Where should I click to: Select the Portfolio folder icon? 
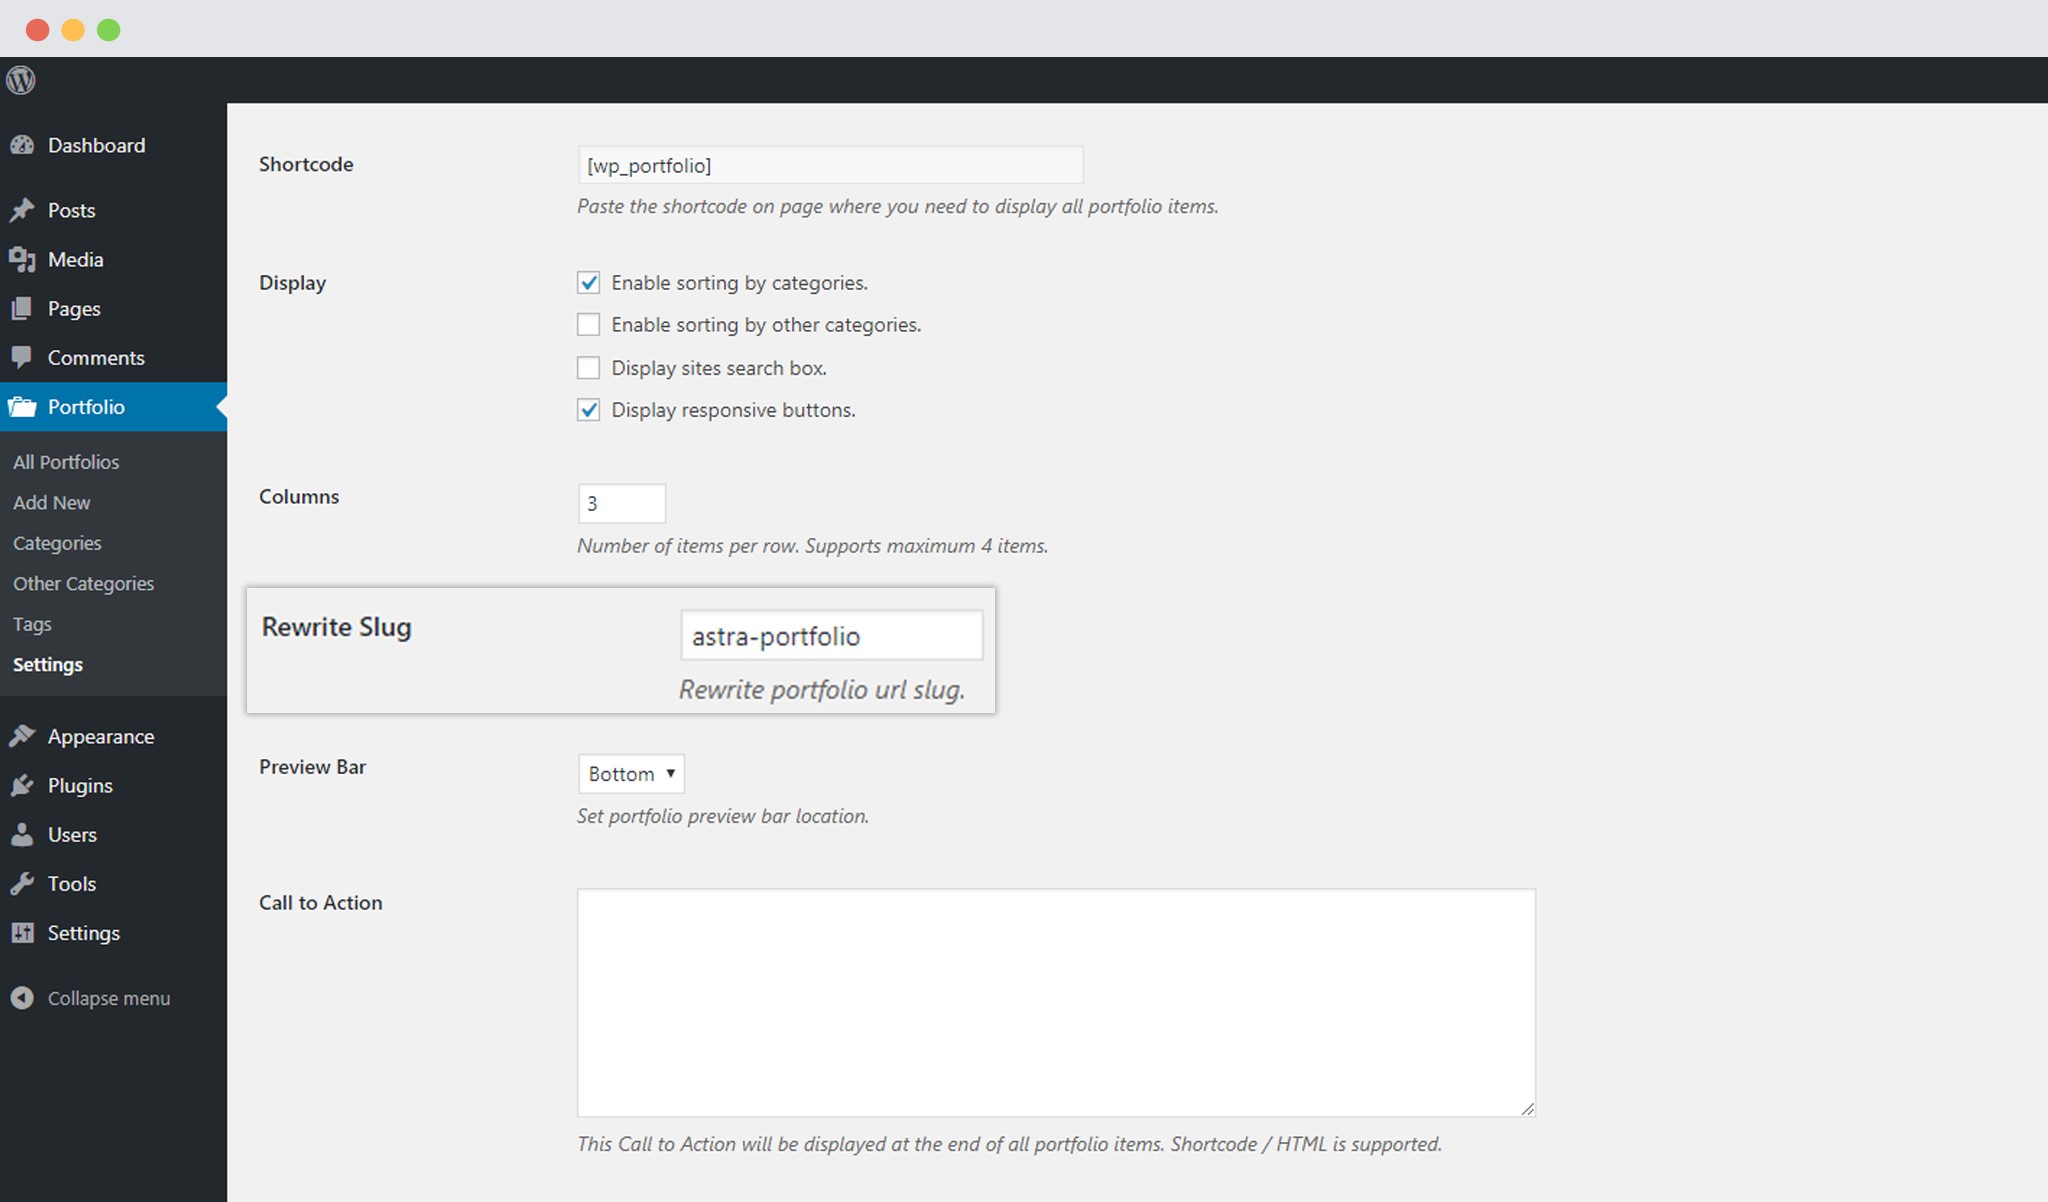(23, 407)
